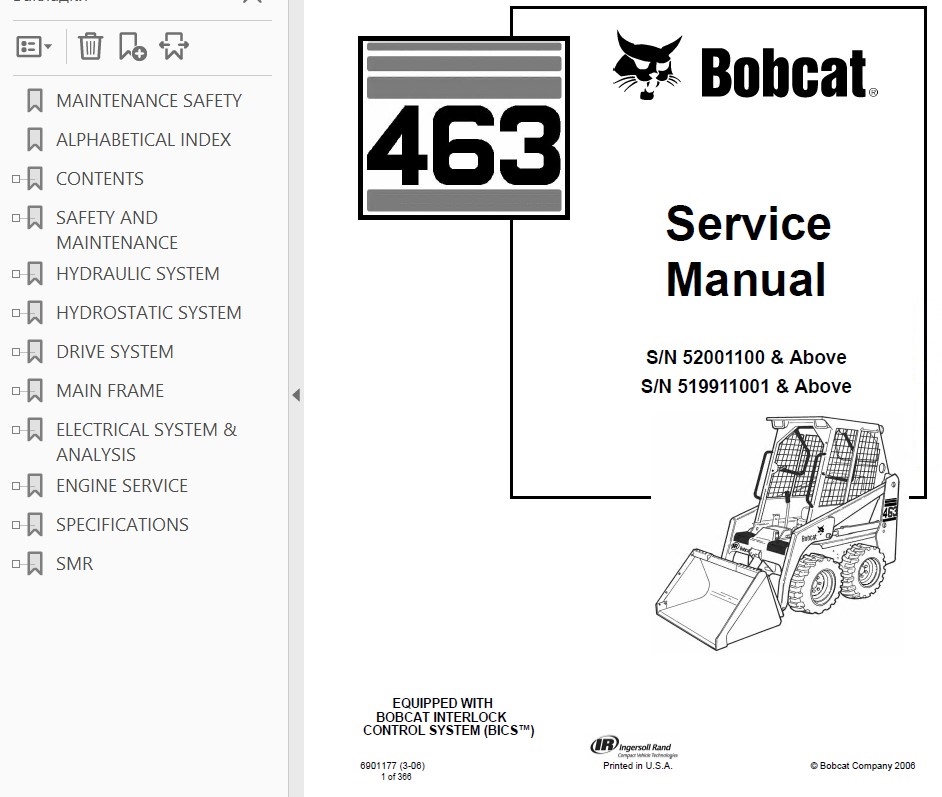942x797 pixels.
Task: Click the add new bookmark icon
Action: coord(131,46)
